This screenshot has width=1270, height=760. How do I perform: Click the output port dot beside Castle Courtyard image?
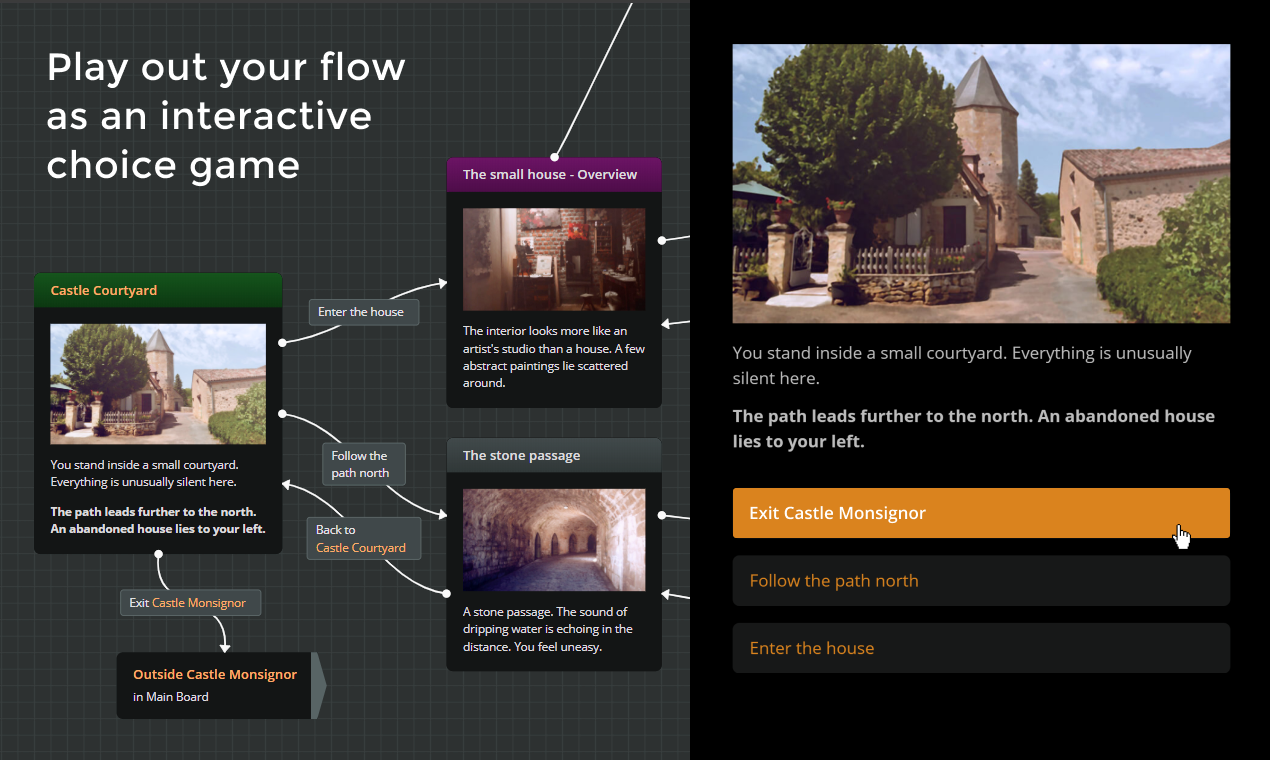tap(283, 344)
